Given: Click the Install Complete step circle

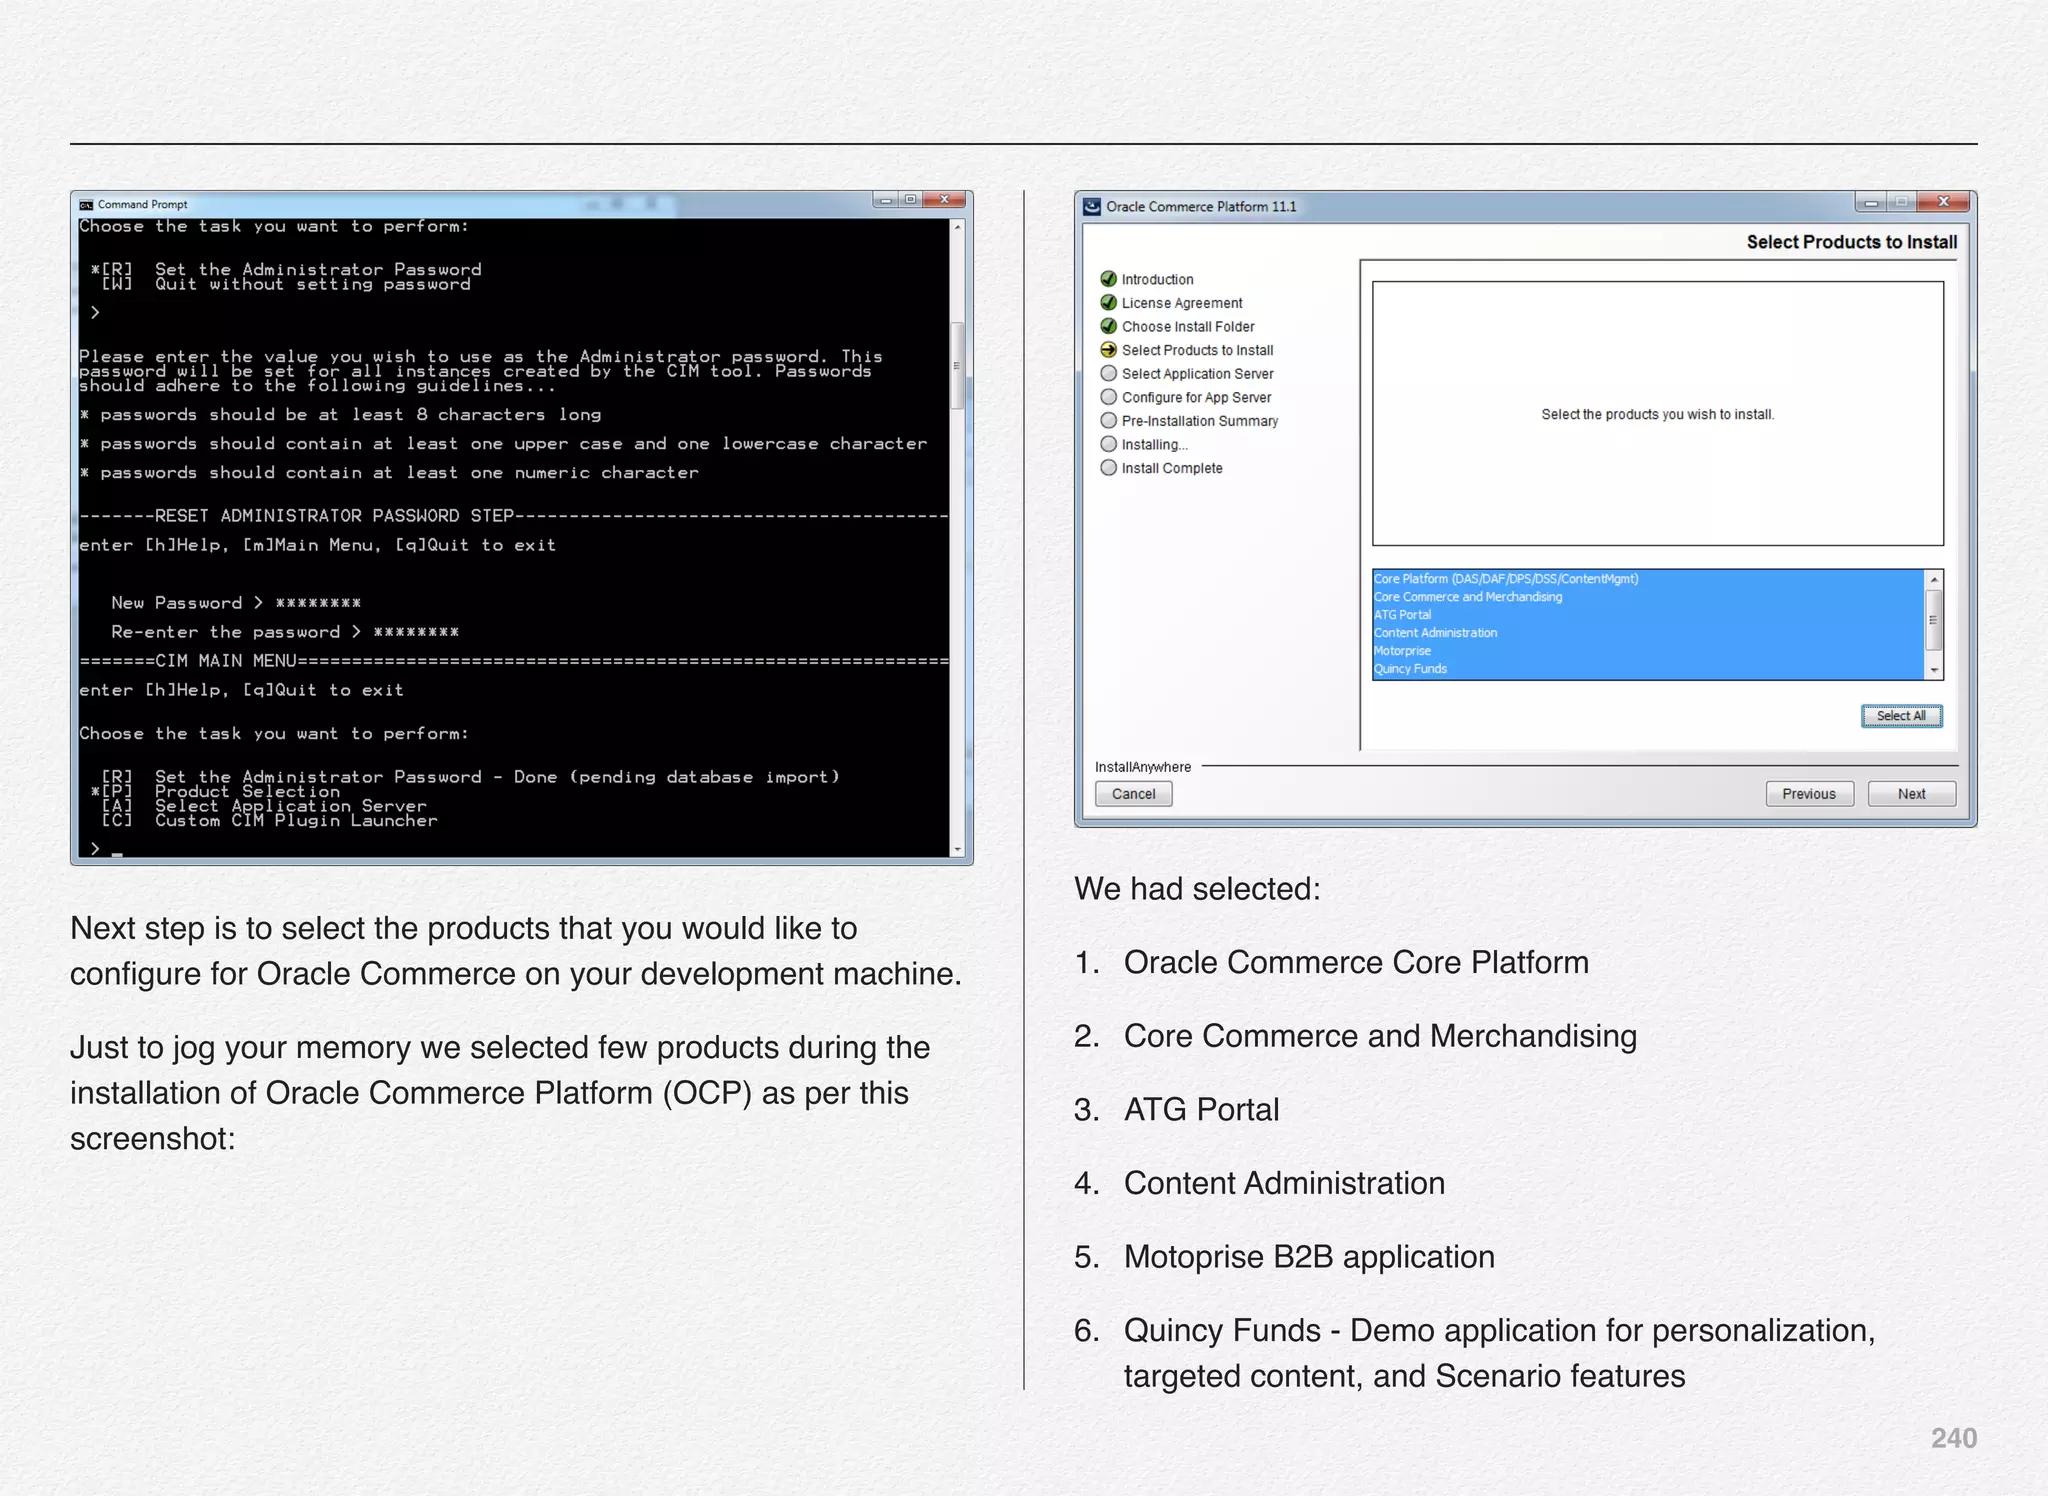Looking at the screenshot, I should (x=1108, y=468).
